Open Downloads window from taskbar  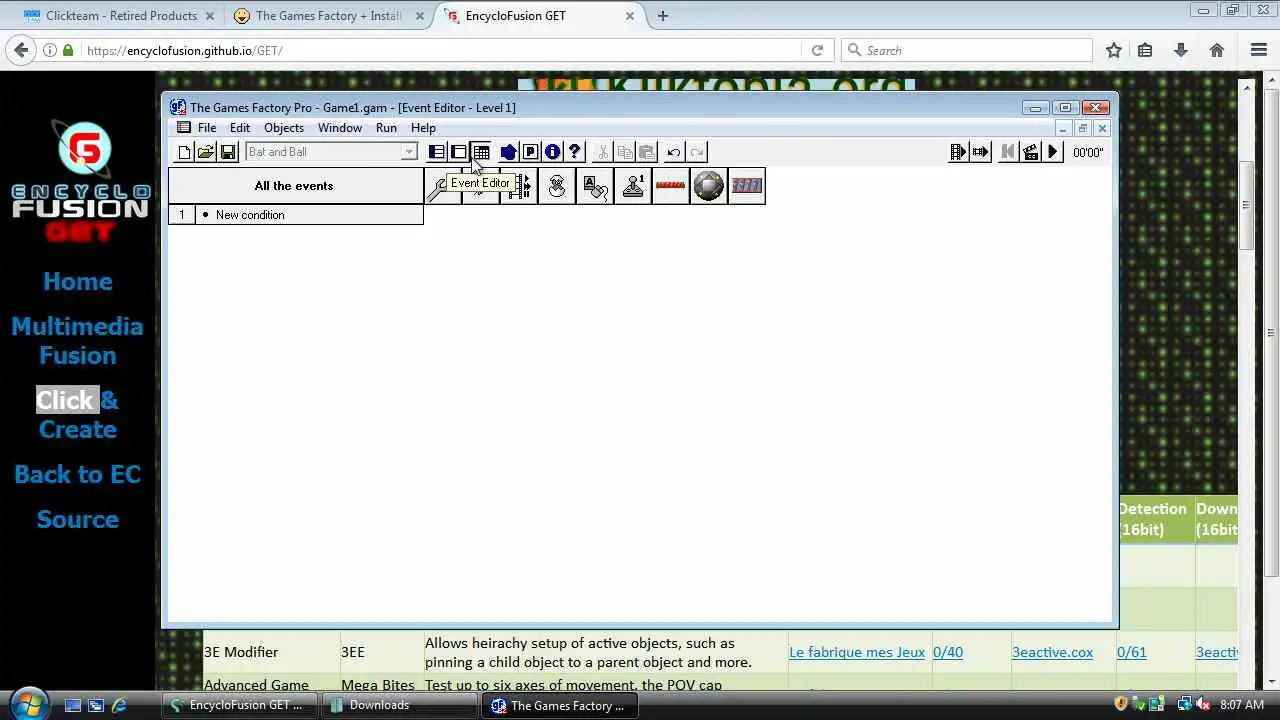401,705
